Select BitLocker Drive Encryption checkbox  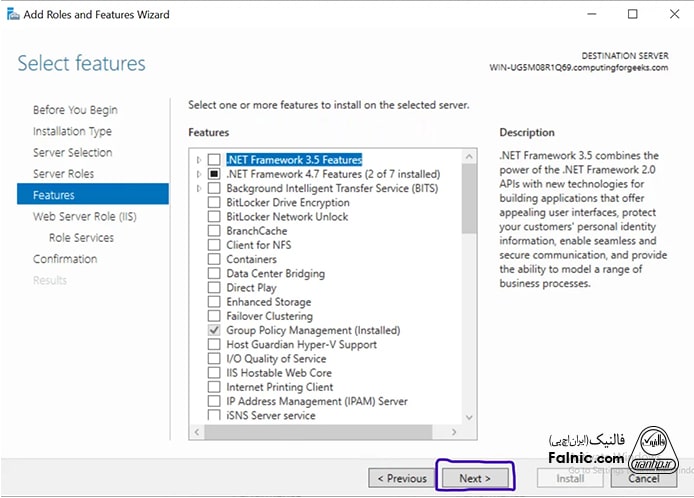(214, 202)
